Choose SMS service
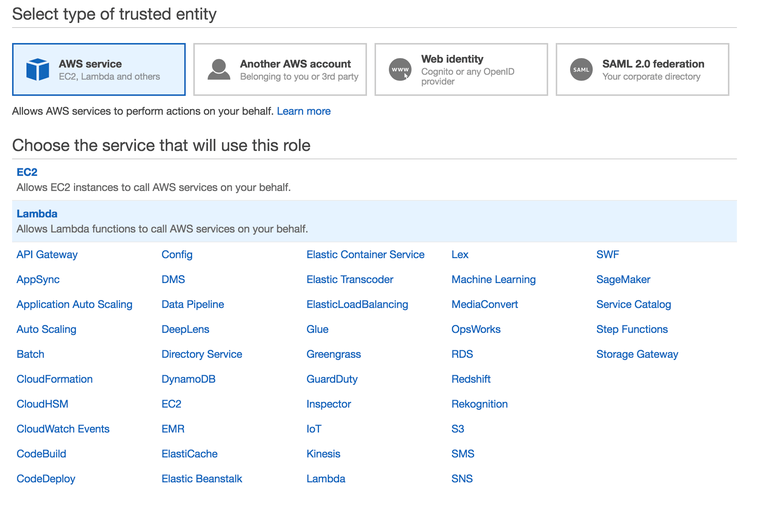This screenshot has height=505, width=780. (463, 453)
